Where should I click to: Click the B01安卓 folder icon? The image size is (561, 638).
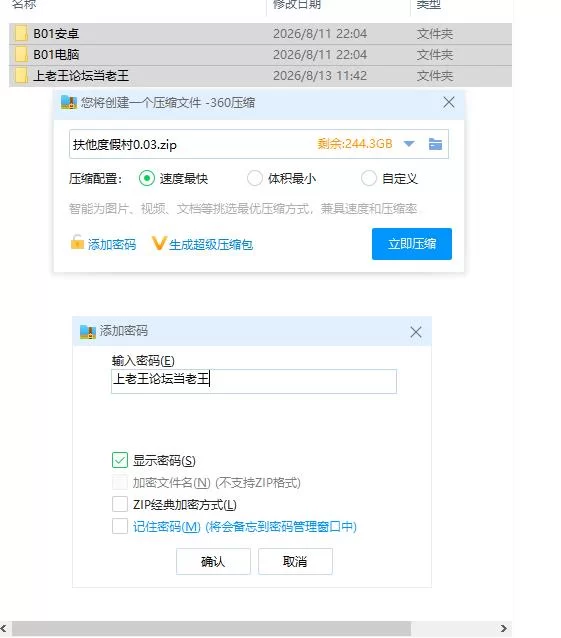21,33
